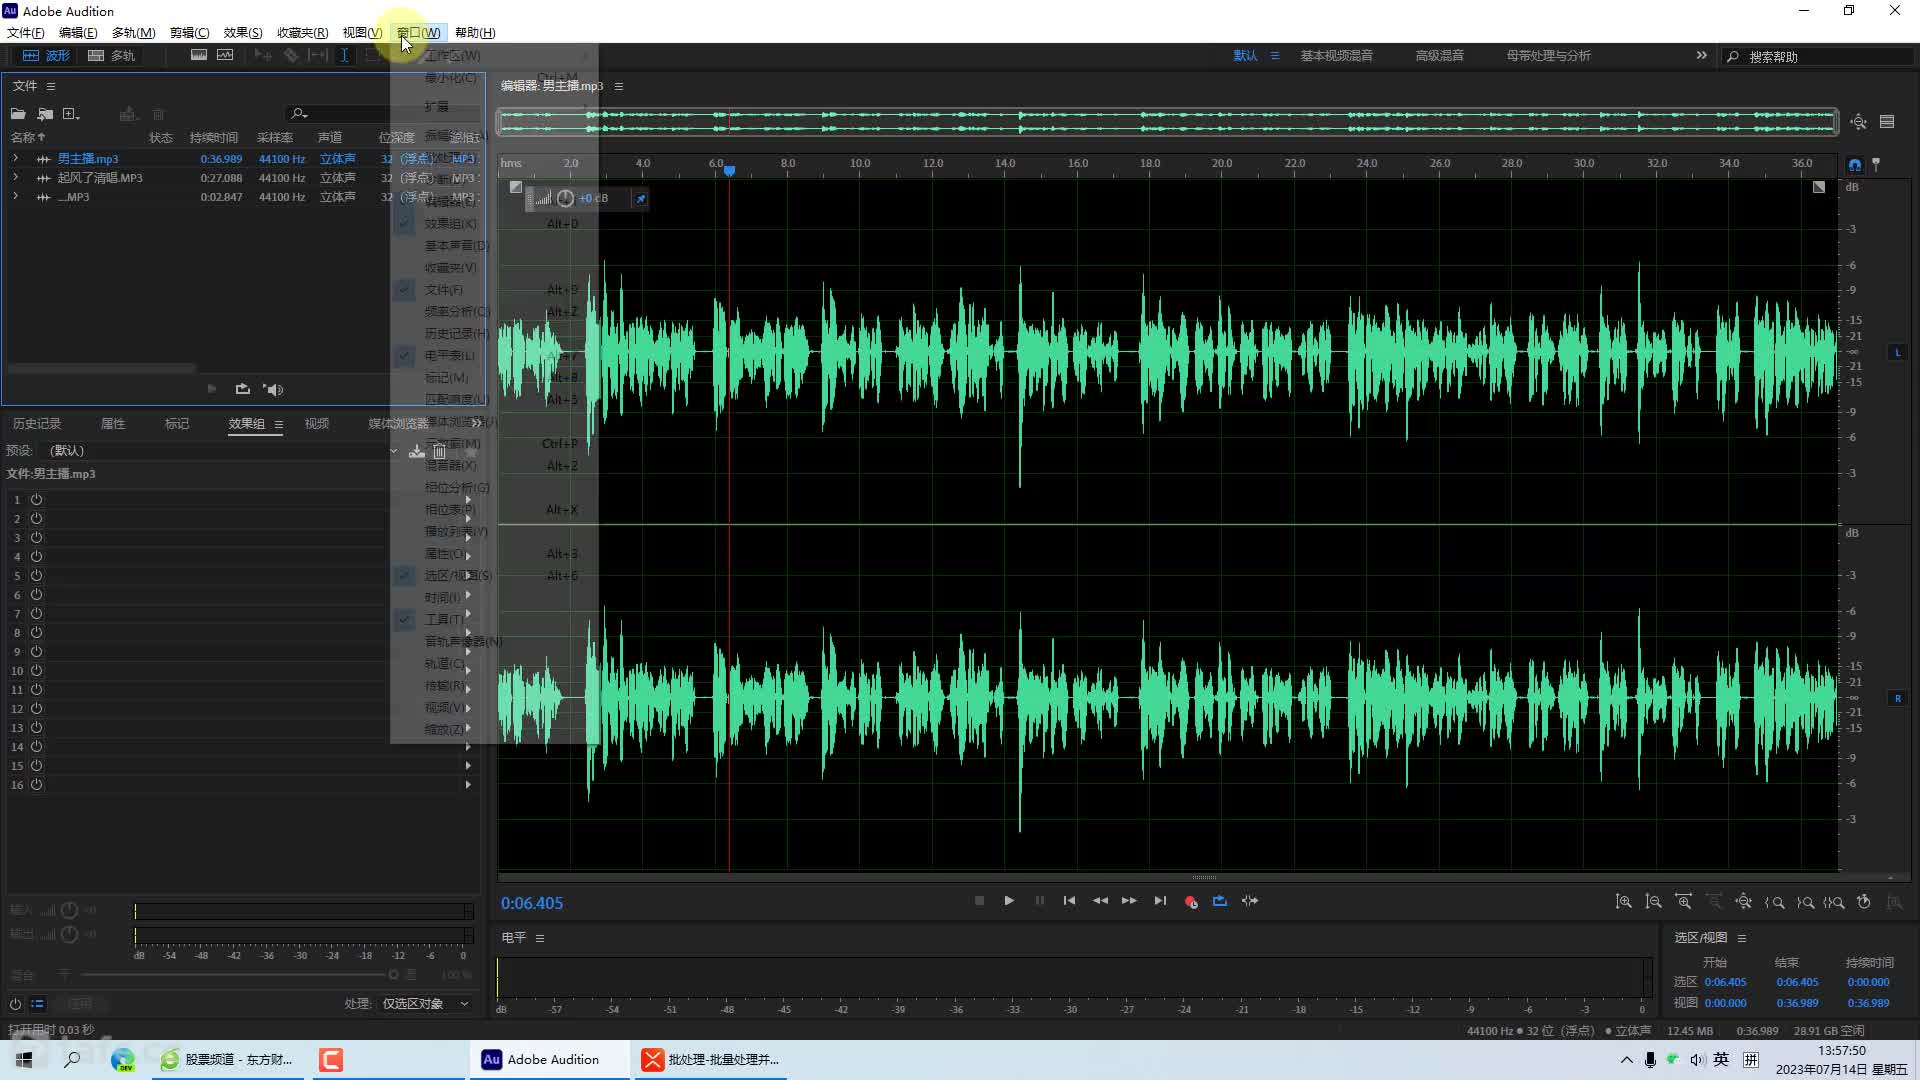Open the 效果(S) menu

pyautogui.click(x=243, y=33)
